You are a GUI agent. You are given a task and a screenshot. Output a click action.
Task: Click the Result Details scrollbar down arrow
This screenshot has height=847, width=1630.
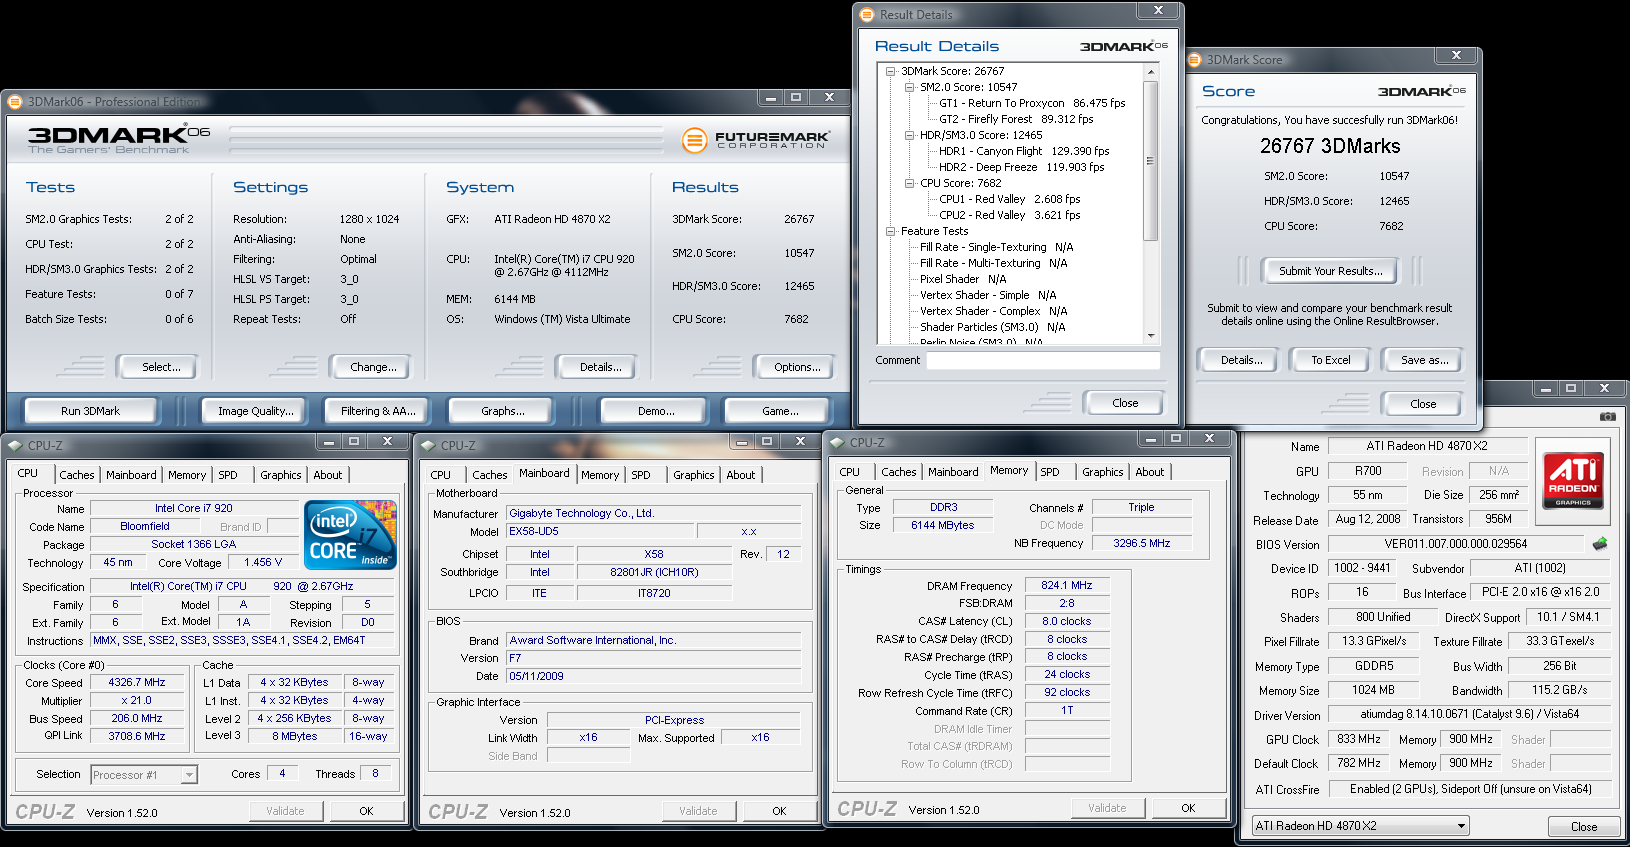tap(1151, 336)
